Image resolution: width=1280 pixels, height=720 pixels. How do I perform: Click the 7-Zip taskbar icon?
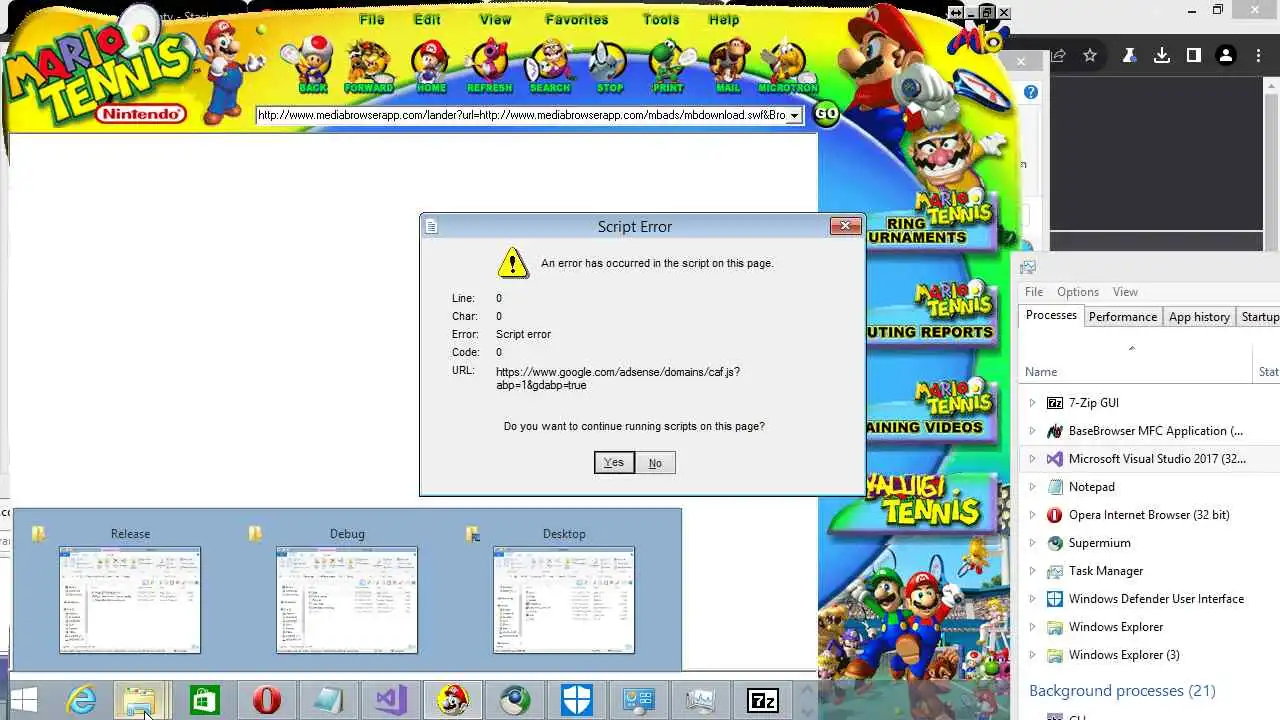tap(763, 701)
